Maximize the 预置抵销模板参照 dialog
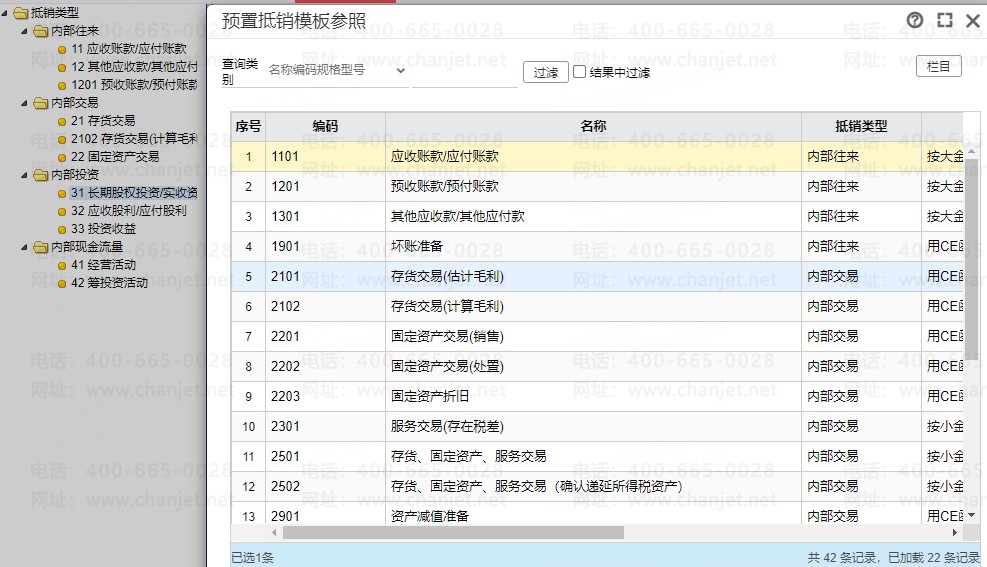 tap(945, 20)
